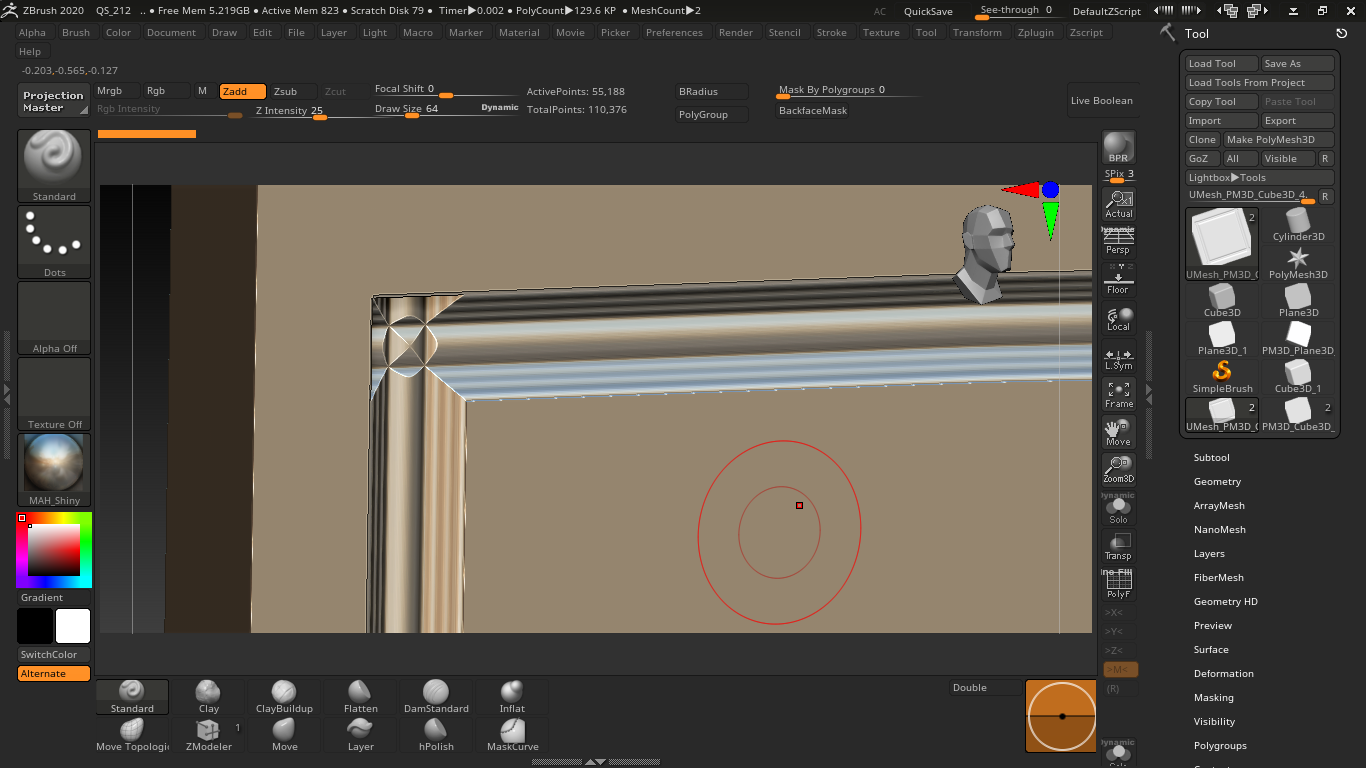Click the Frame view icon
Viewport: 1366px width, 768px height.
(1118, 394)
